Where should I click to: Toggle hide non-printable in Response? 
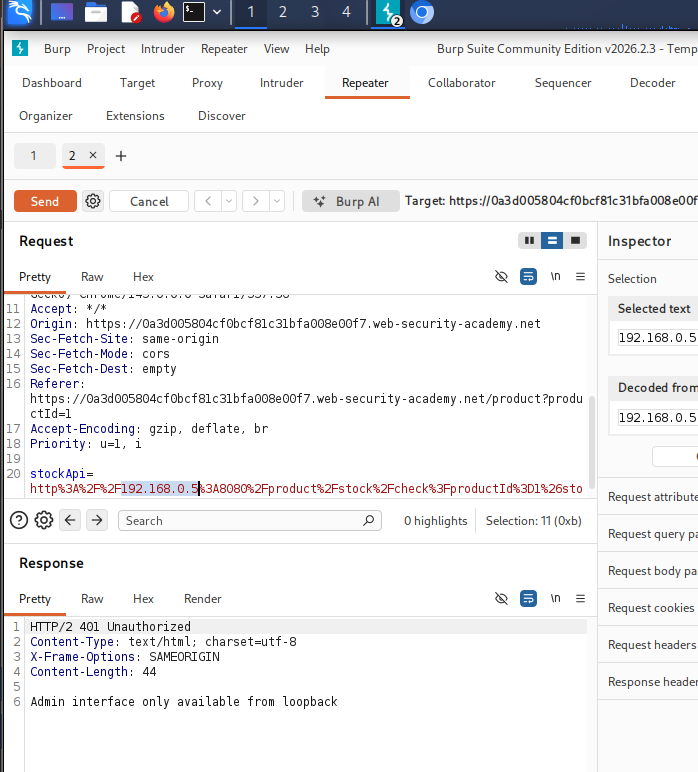tap(501, 598)
